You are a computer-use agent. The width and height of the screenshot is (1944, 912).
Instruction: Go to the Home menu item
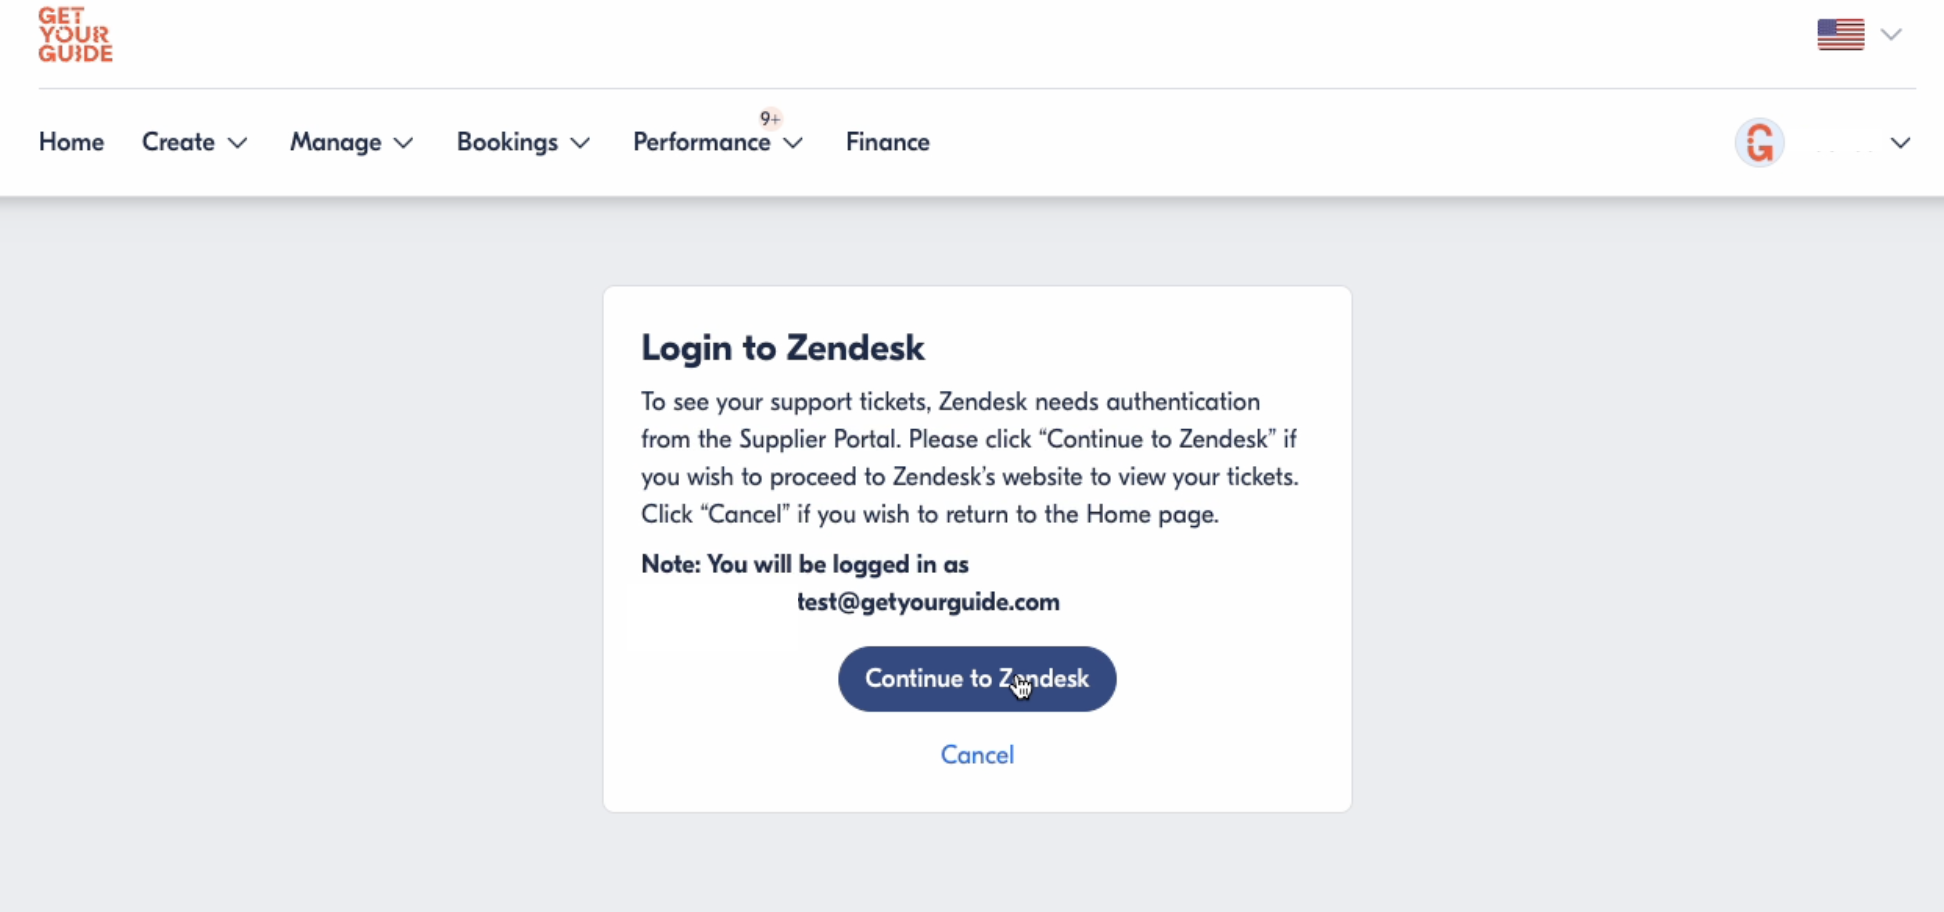tap(71, 142)
